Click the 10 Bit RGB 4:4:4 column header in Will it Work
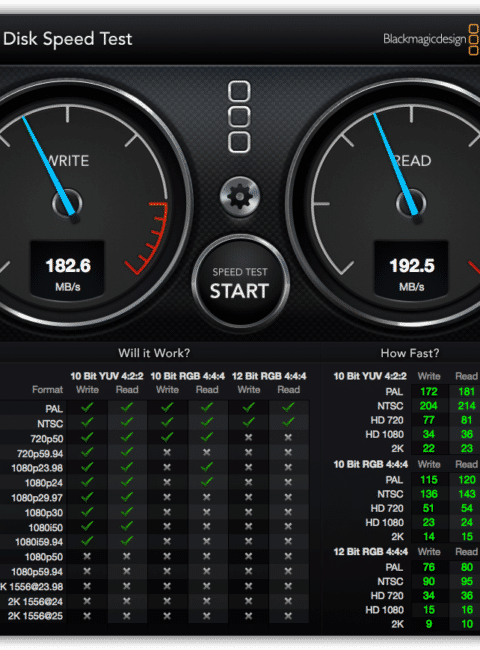480x650 pixels. (187, 376)
